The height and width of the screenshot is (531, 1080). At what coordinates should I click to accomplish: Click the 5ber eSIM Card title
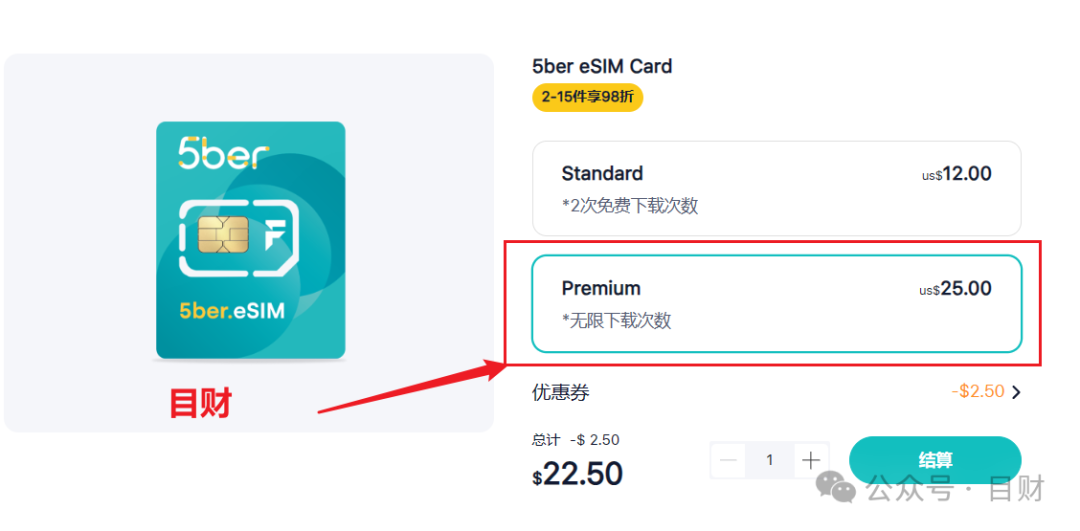pyautogui.click(x=602, y=67)
